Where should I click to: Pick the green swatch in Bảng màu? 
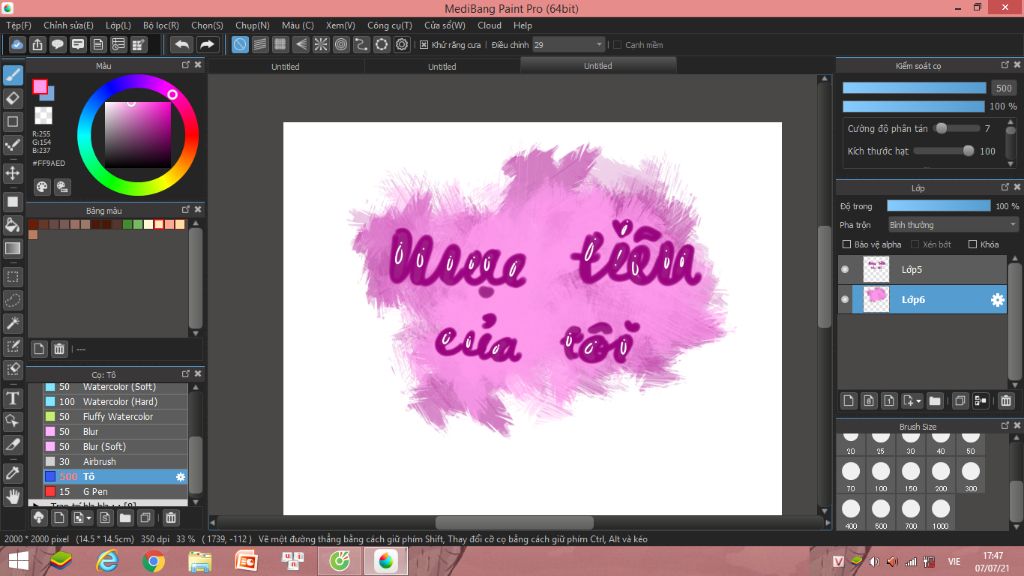pyautogui.click(x=127, y=225)
